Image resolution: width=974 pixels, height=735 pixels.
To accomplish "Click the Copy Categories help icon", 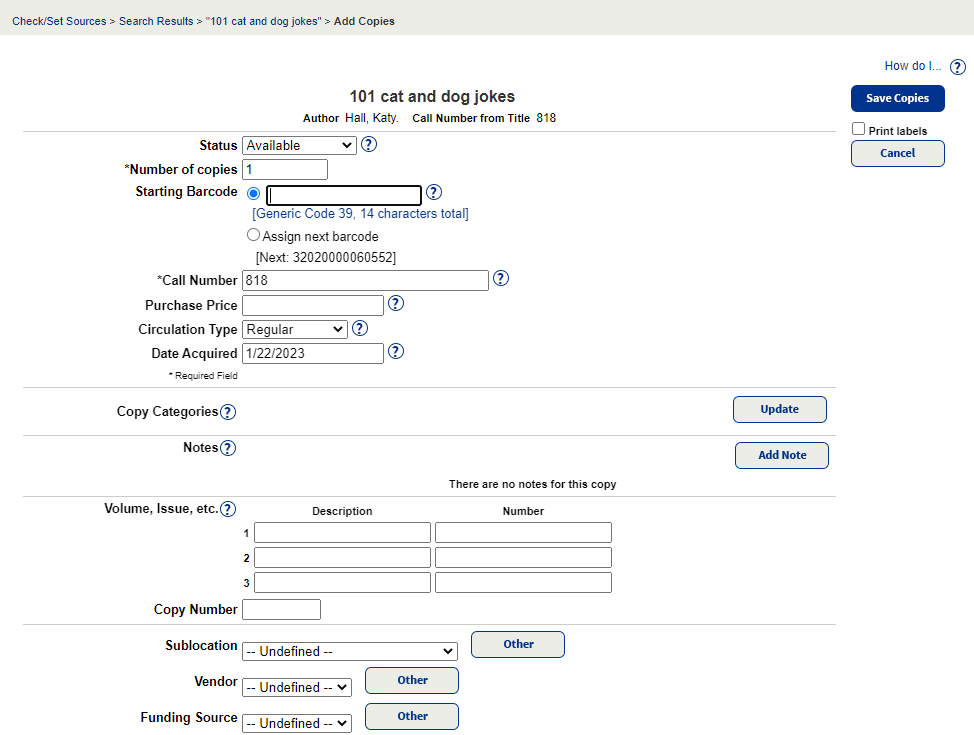I will 228,412.
